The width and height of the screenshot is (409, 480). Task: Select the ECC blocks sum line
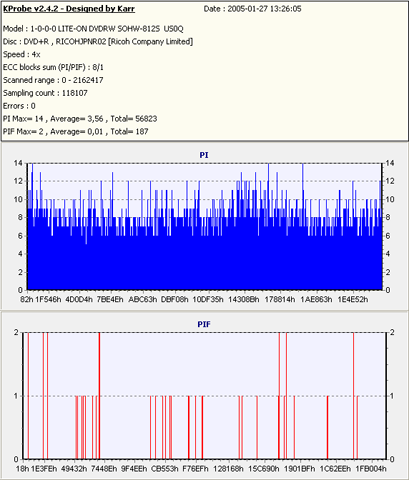[53, 67]
